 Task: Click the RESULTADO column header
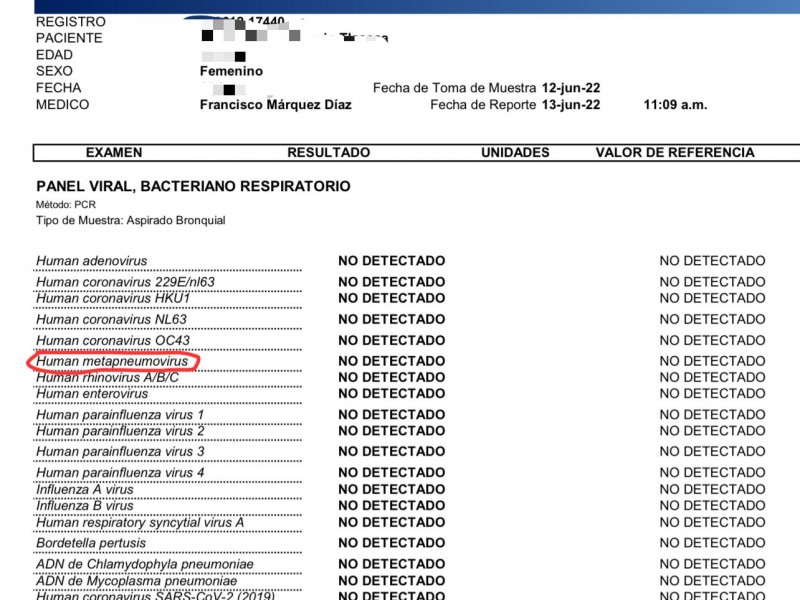tap(328, 153)
